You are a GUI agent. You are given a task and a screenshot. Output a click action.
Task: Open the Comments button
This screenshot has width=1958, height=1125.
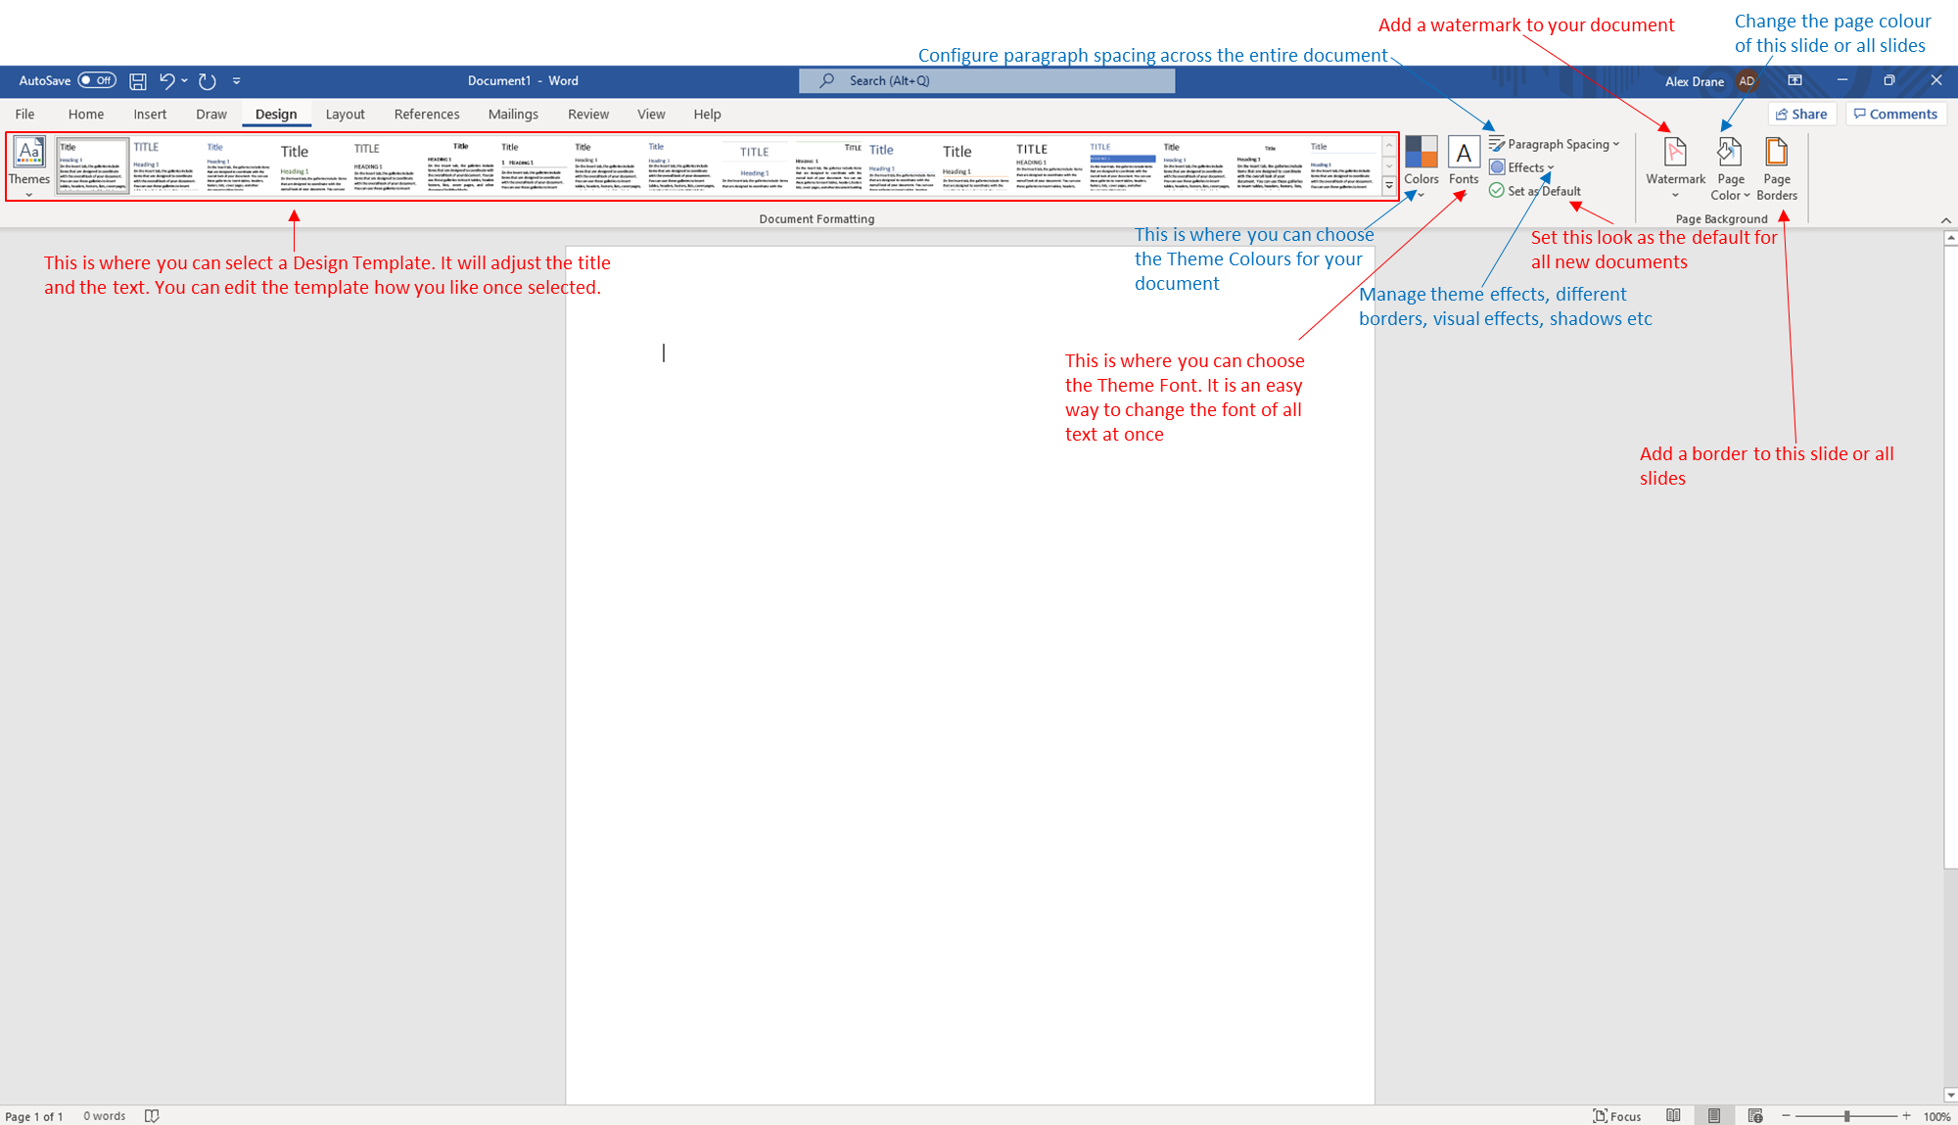click(1895, 114)
